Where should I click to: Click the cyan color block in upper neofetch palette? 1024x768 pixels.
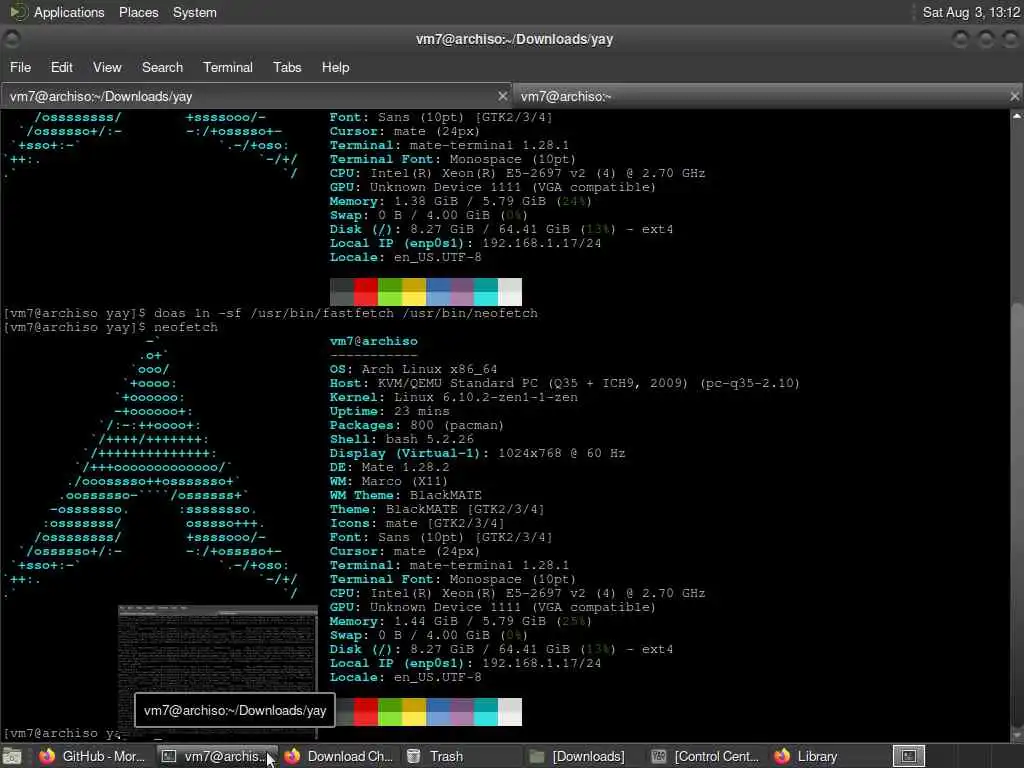pyautogui.click(x=485, y=292)
